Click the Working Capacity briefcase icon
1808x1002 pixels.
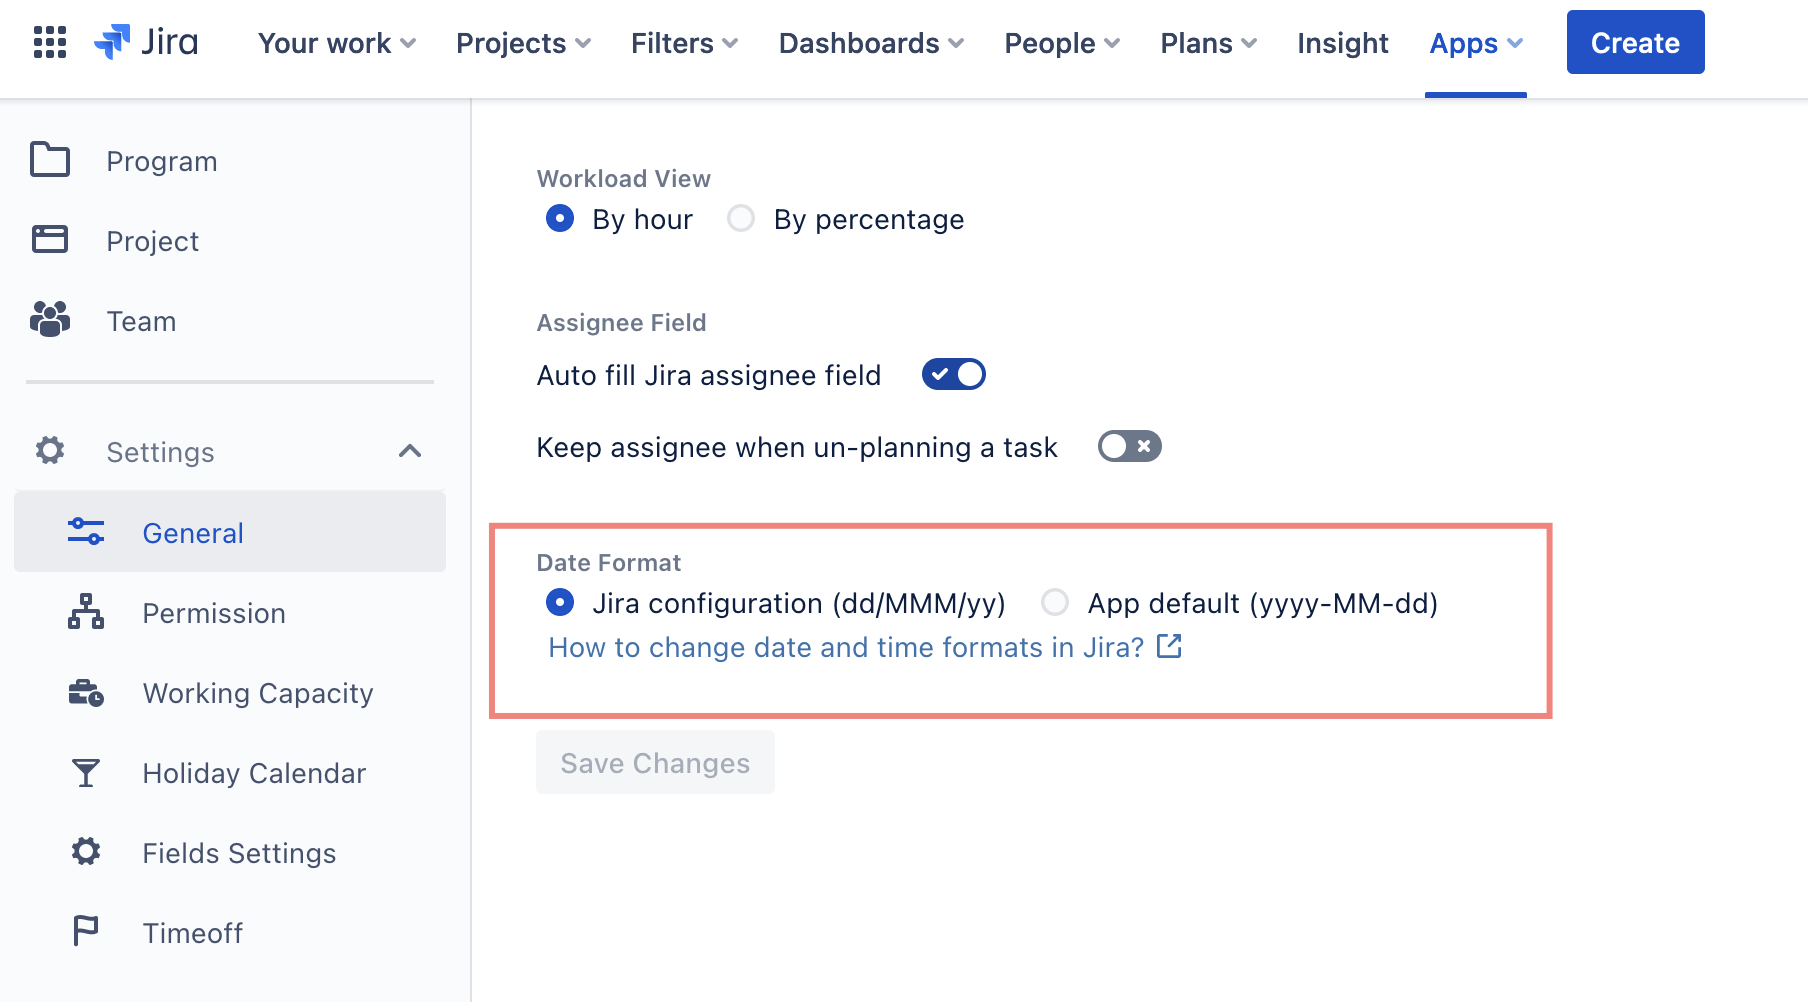tap(86, 692)
